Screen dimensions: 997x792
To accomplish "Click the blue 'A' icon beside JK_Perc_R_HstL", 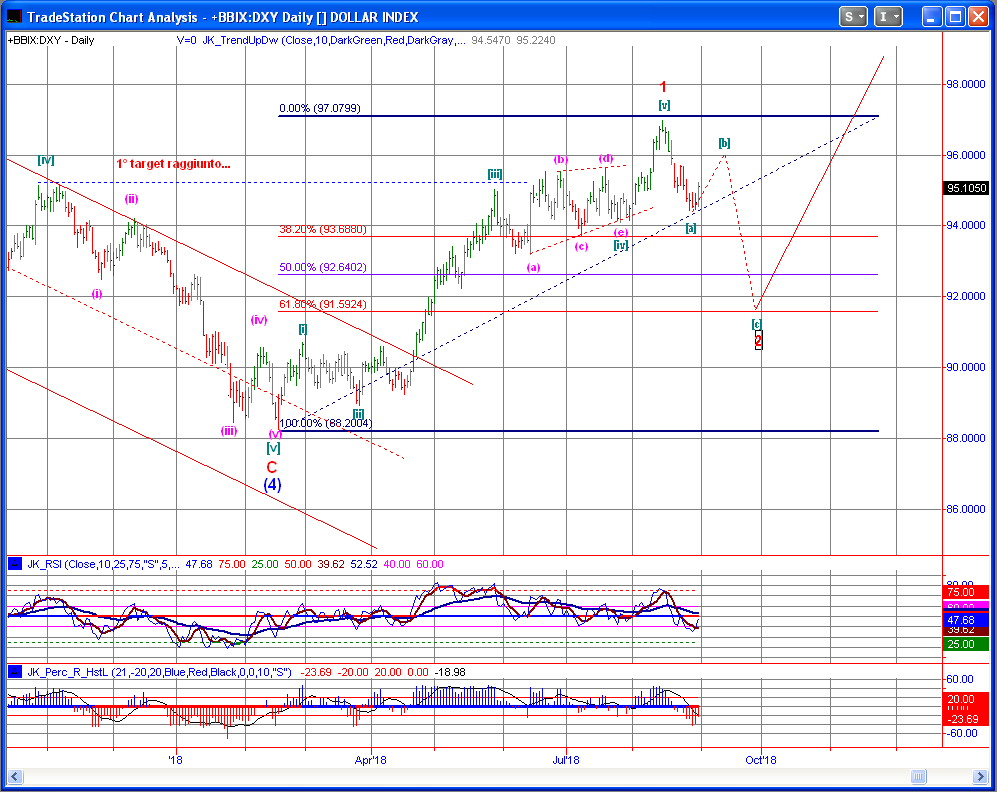I will click(15, 672).
